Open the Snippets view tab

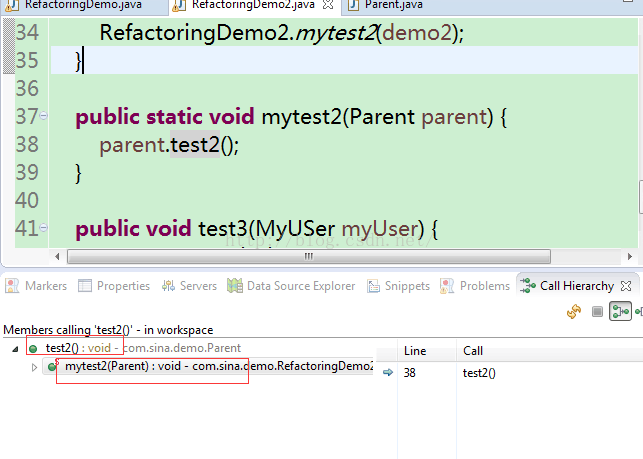pyautogui.click(x=398, y=286)
